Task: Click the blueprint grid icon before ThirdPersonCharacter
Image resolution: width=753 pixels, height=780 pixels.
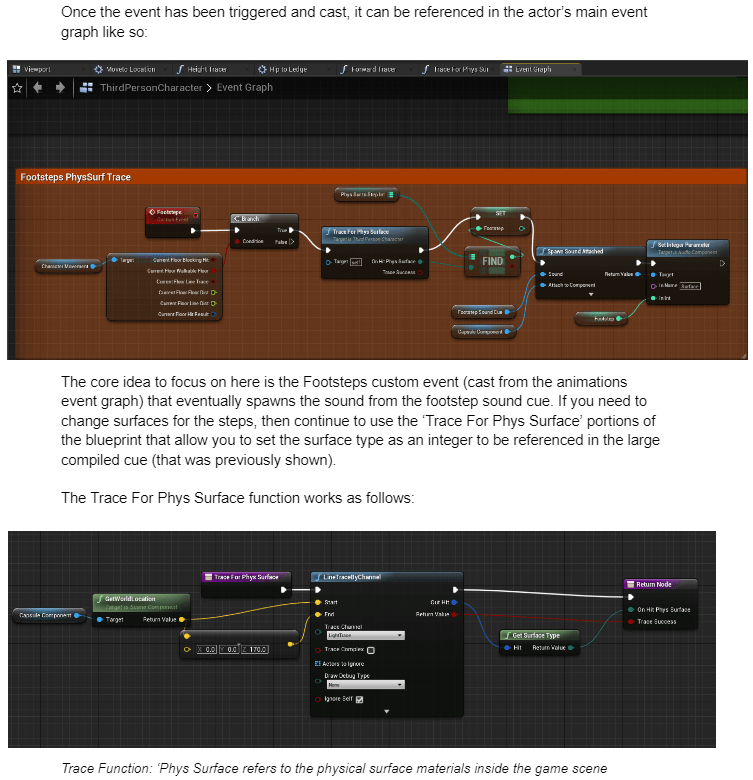Action: pyautogui.click(x=84, y=88)
